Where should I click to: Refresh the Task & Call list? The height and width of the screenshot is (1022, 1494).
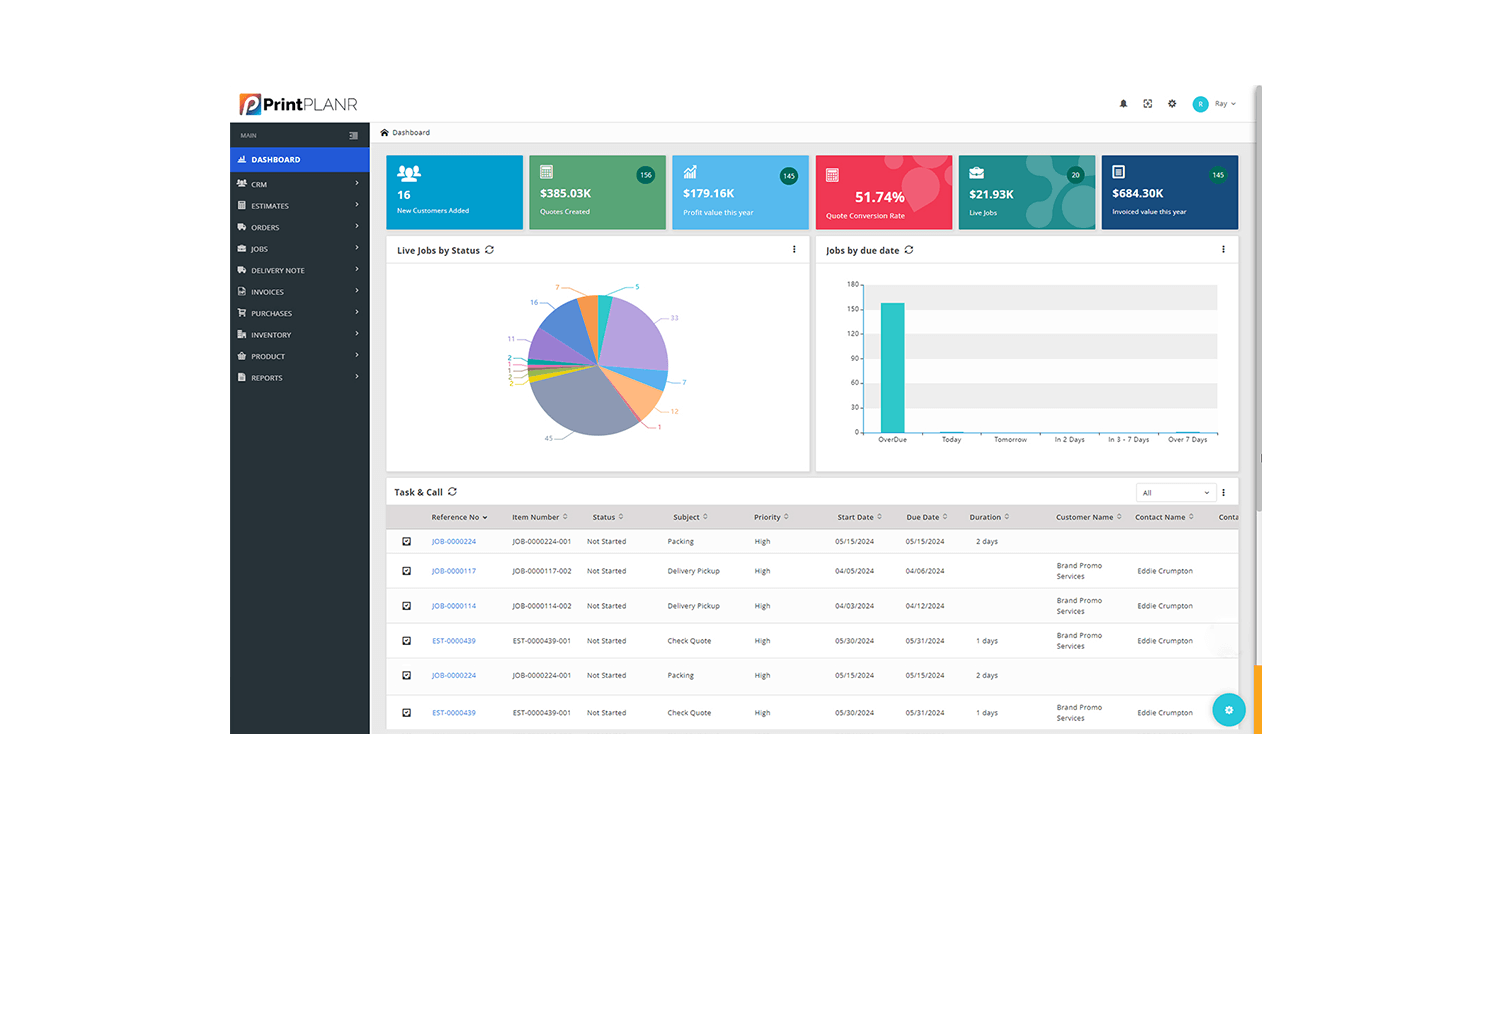click(452, 491)
